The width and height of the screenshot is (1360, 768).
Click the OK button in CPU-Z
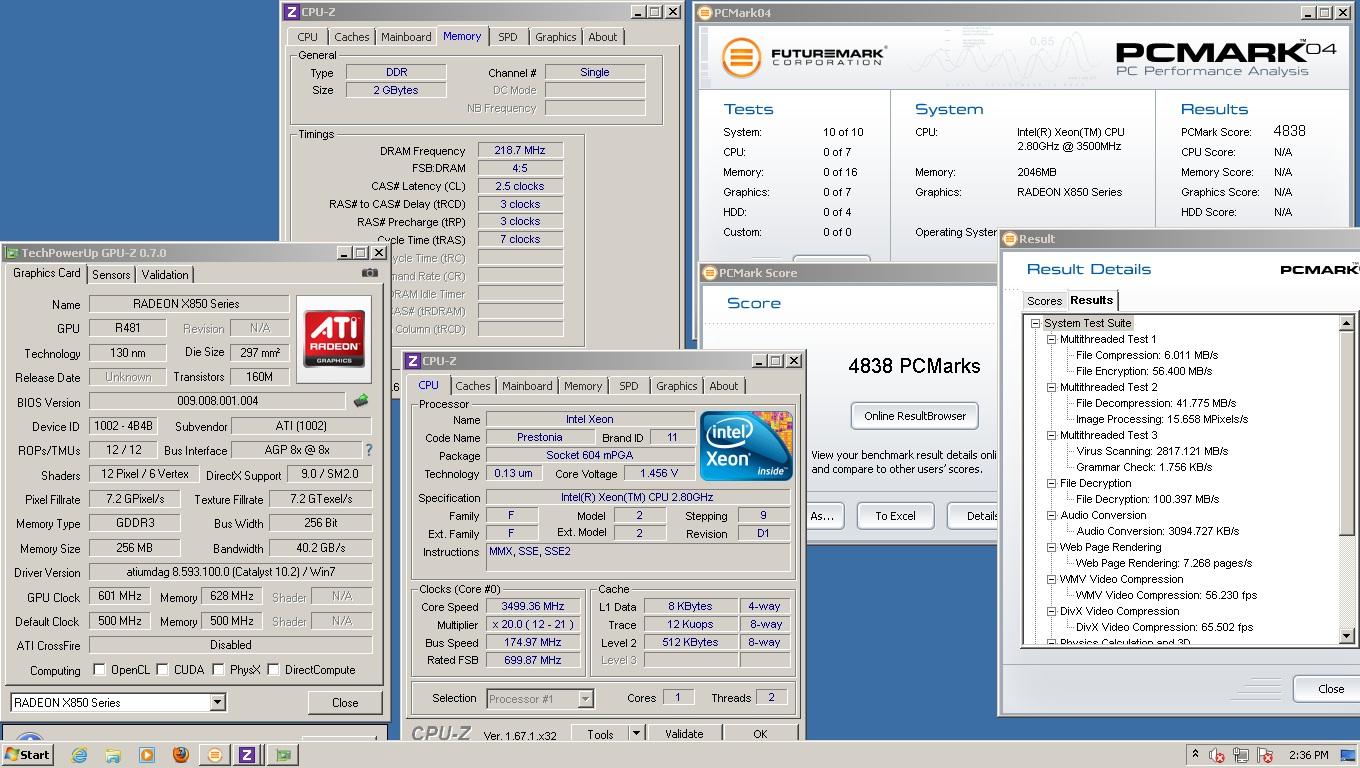760,734
